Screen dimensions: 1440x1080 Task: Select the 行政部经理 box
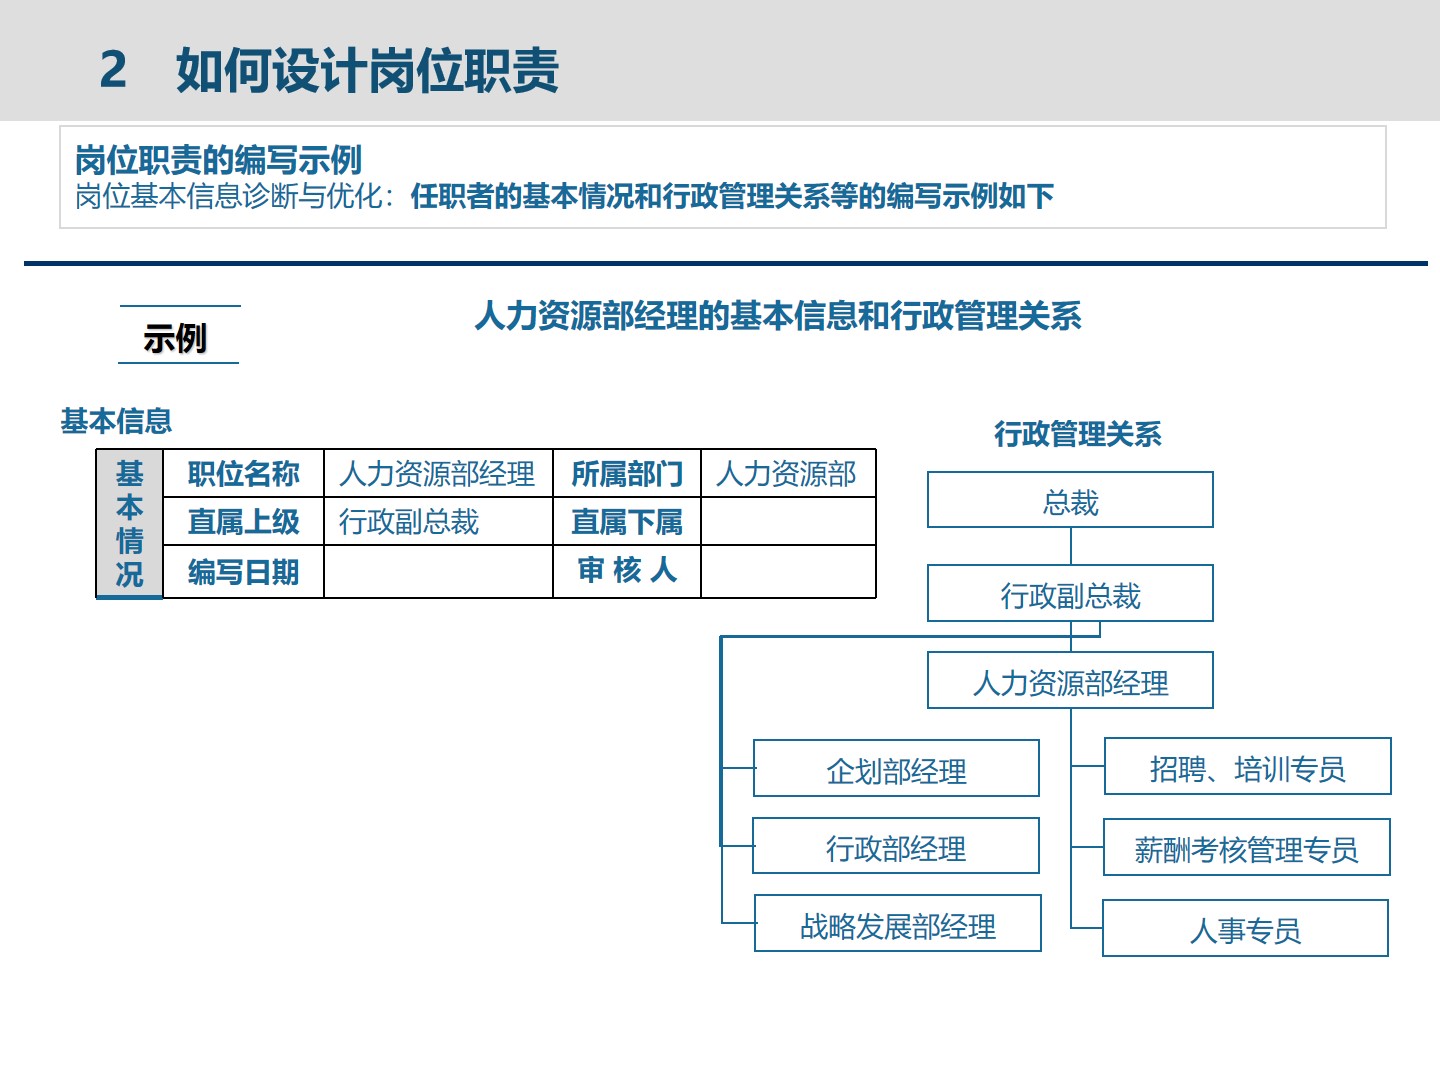(896, 846)
